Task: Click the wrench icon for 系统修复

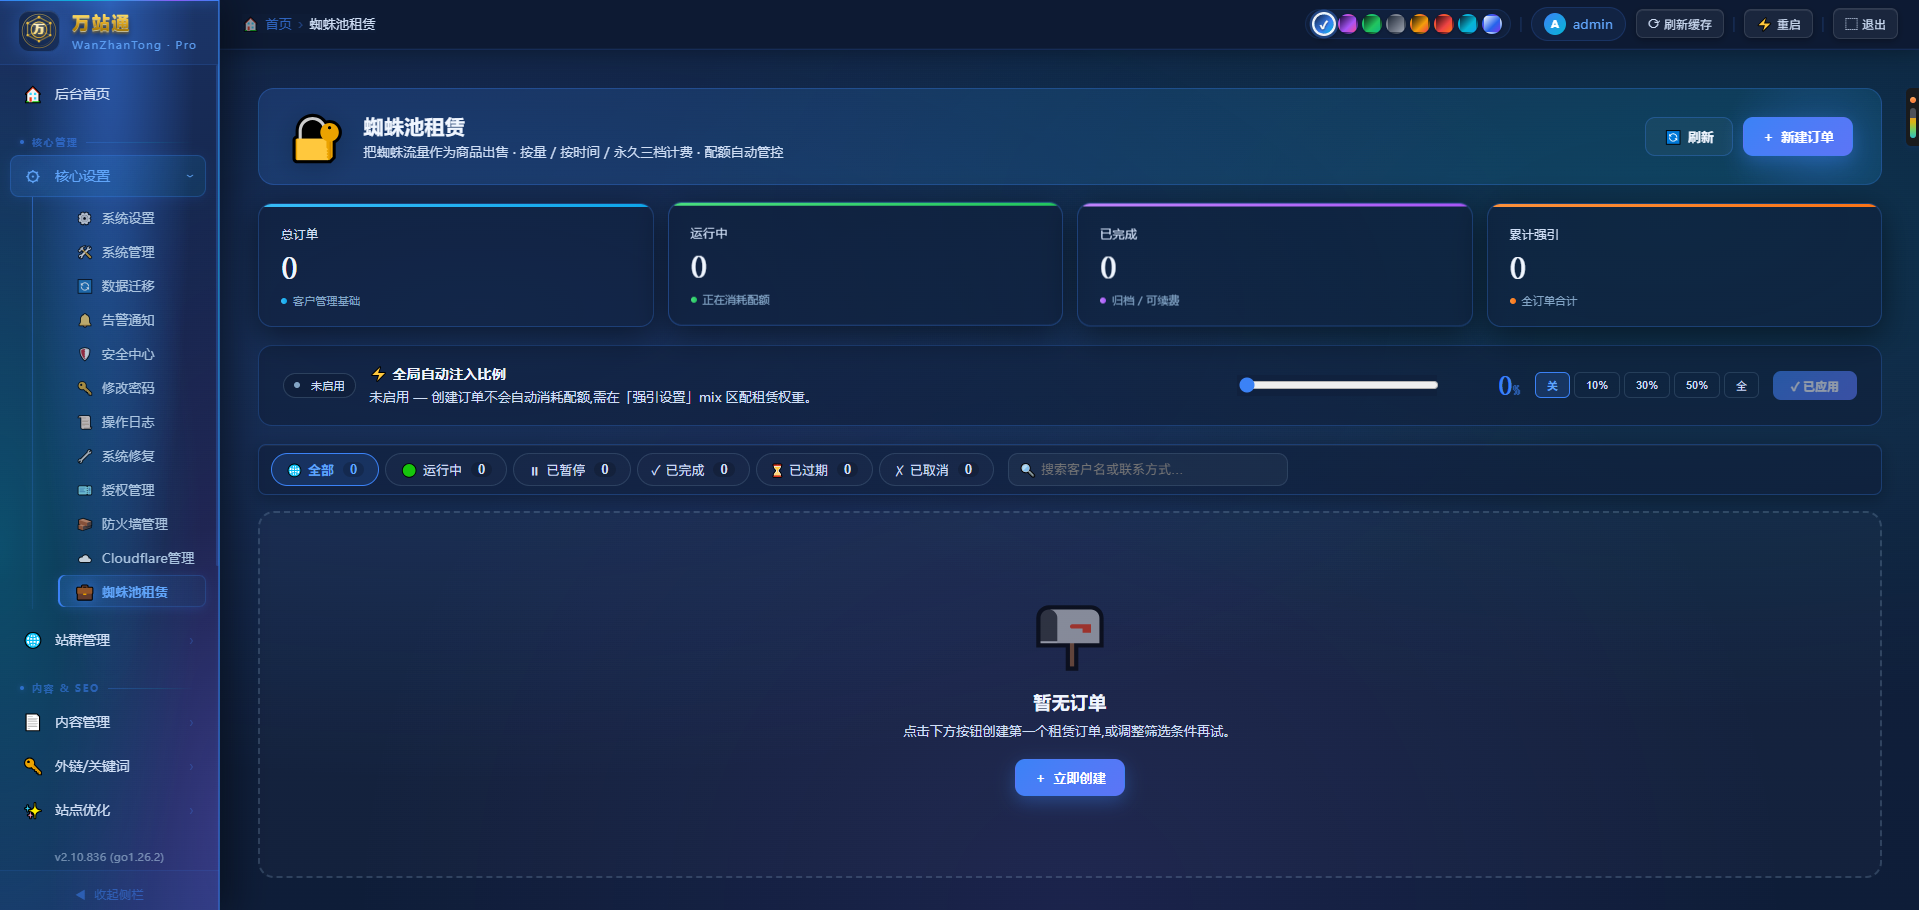Action: click(x=85, y=456)
